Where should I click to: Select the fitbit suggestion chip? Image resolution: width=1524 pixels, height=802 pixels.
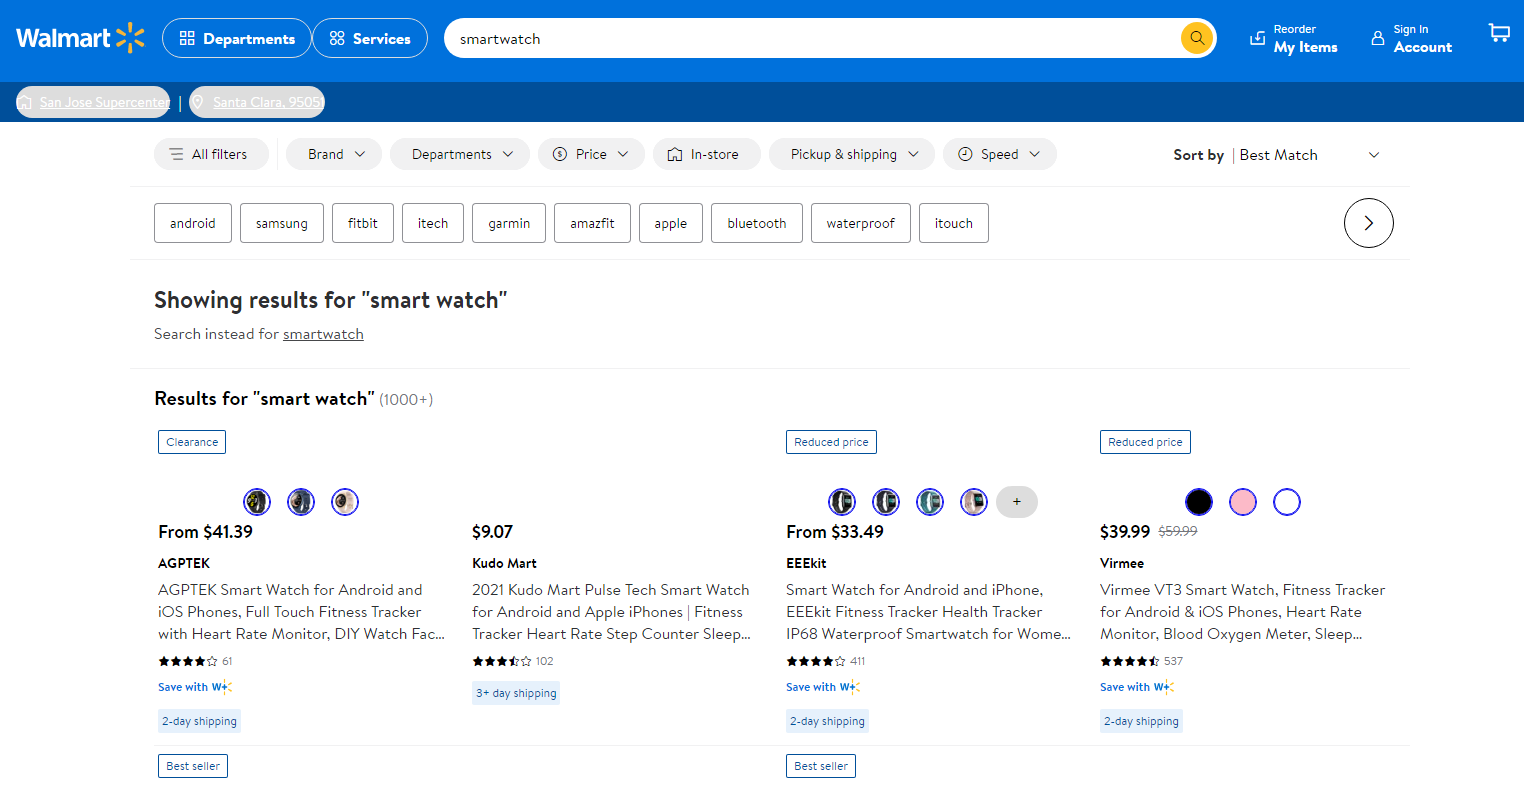coord(363,223)
